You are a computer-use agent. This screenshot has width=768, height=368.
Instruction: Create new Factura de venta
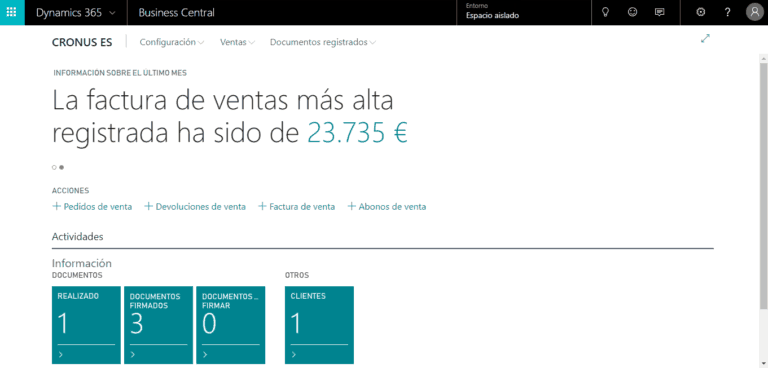tap(297, 207)
